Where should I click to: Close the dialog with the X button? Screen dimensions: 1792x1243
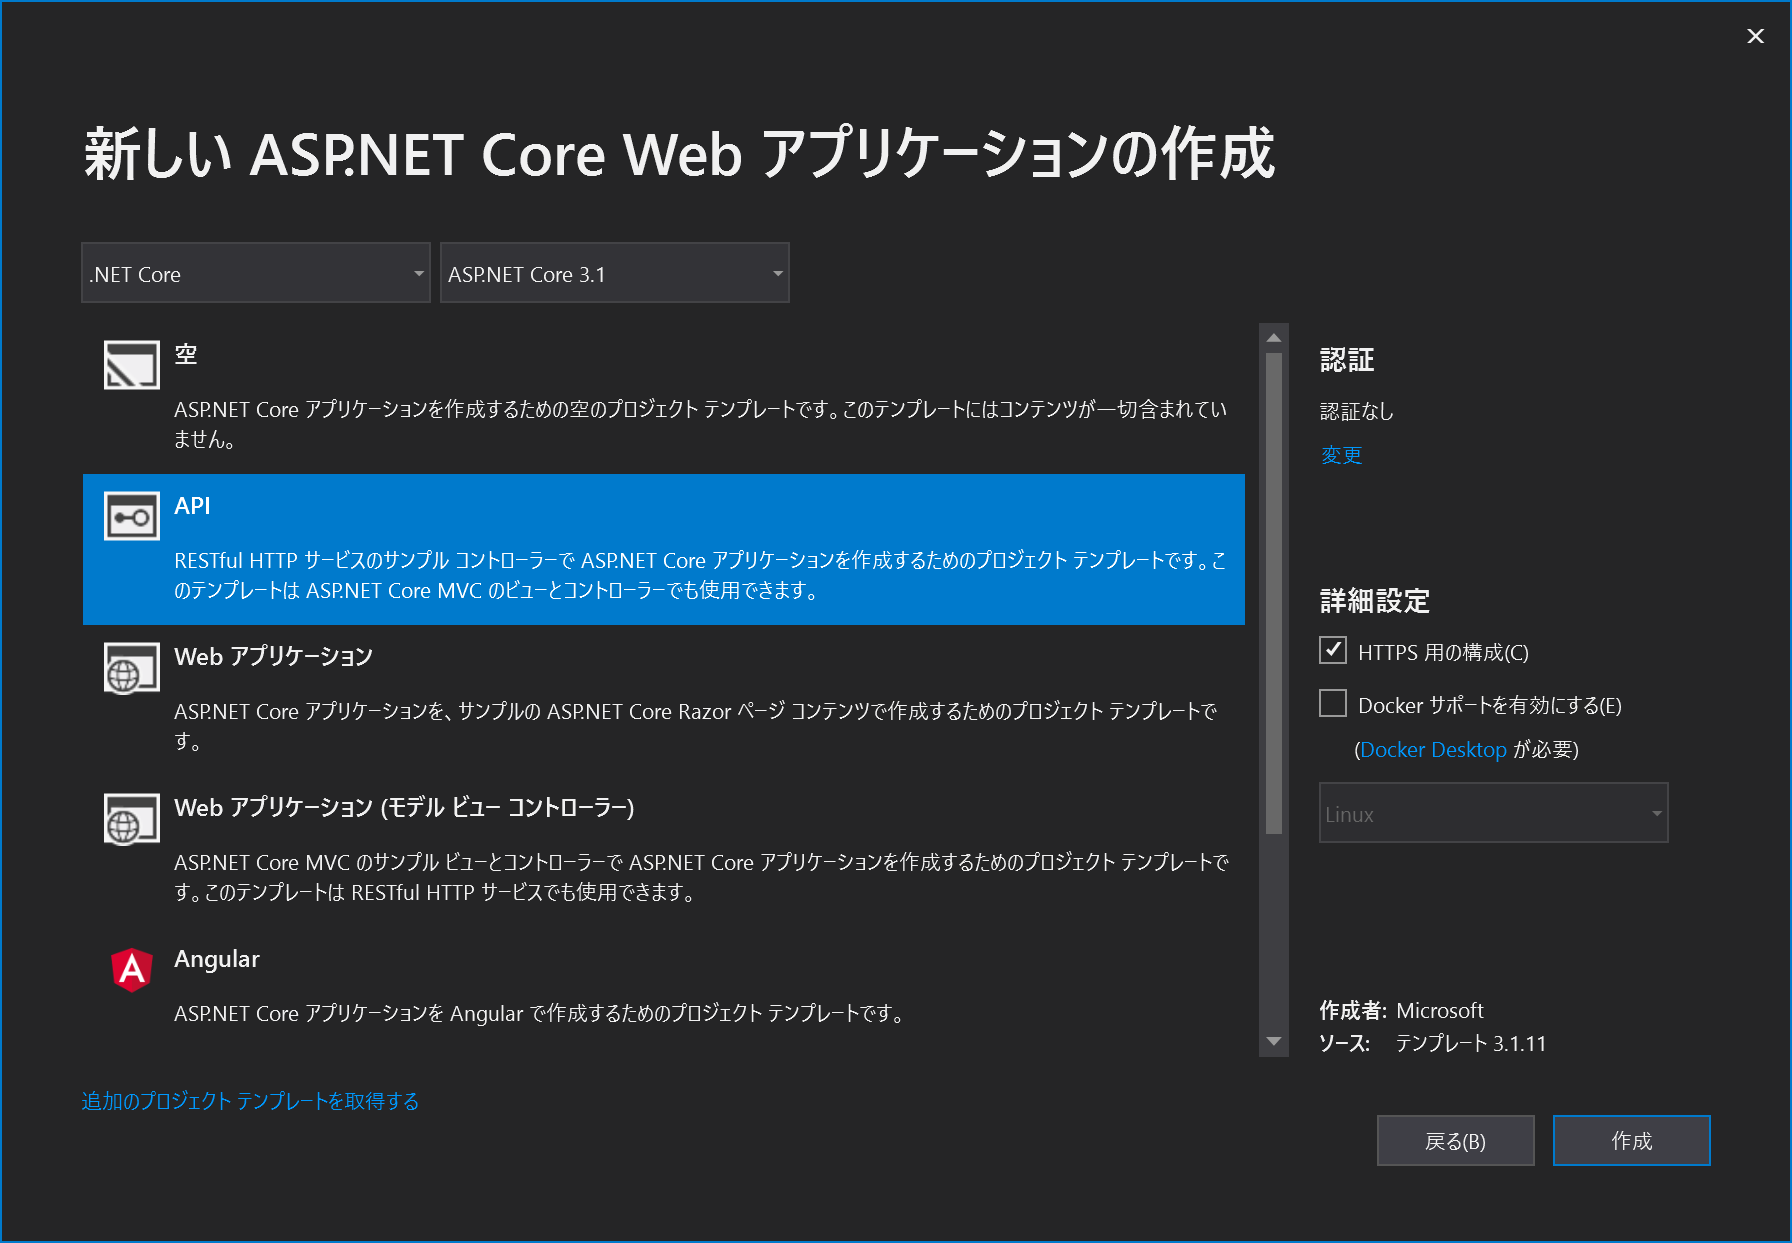click(1755, 36)
